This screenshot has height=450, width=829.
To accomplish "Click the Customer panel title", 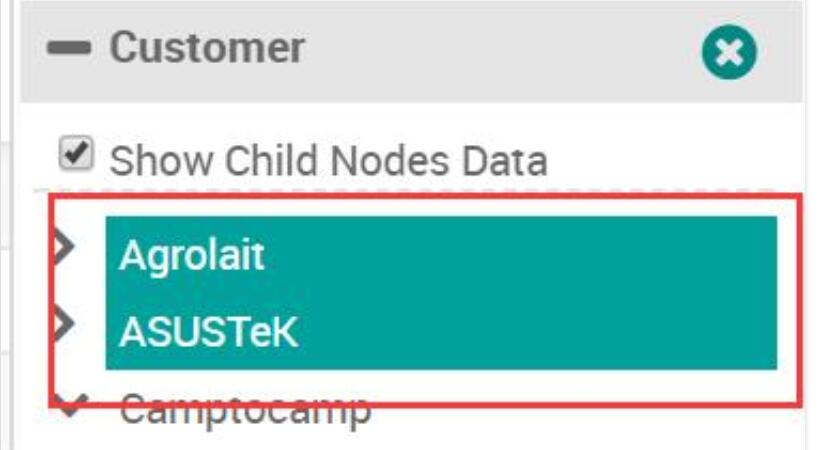I will 207,47.
